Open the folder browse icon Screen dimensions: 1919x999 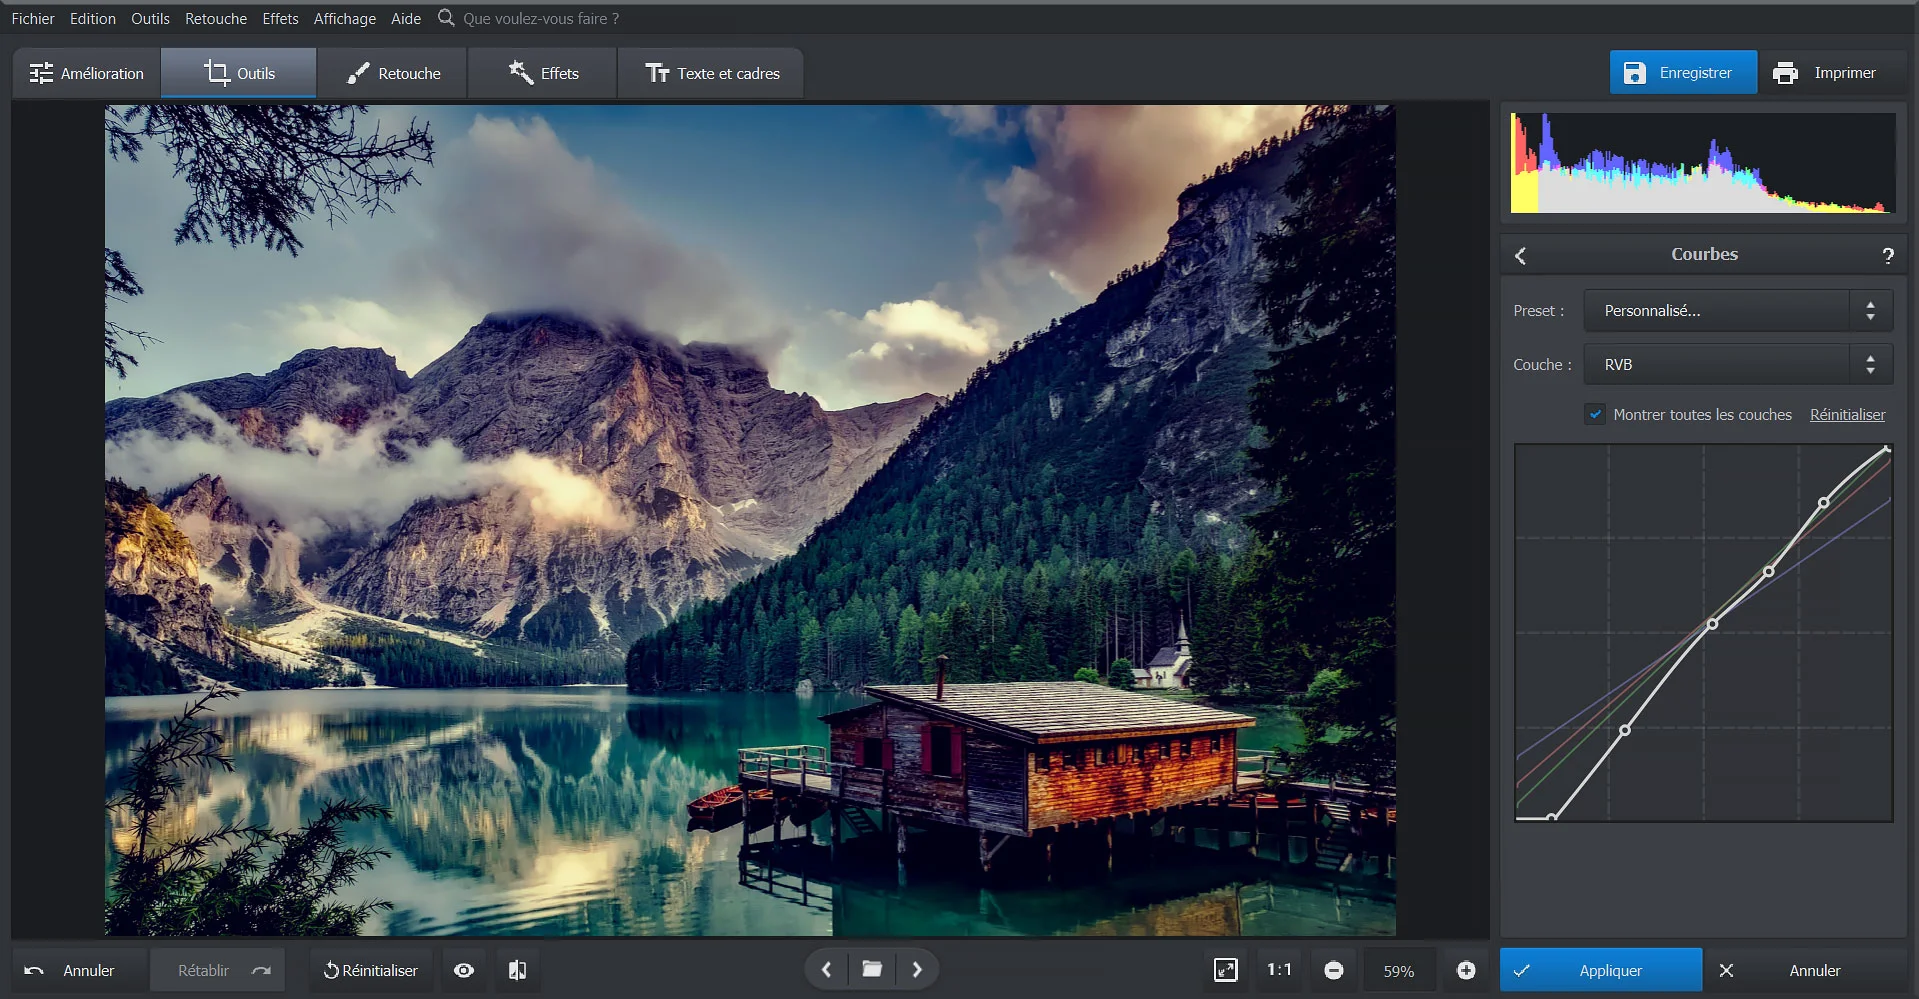[872, 969]
